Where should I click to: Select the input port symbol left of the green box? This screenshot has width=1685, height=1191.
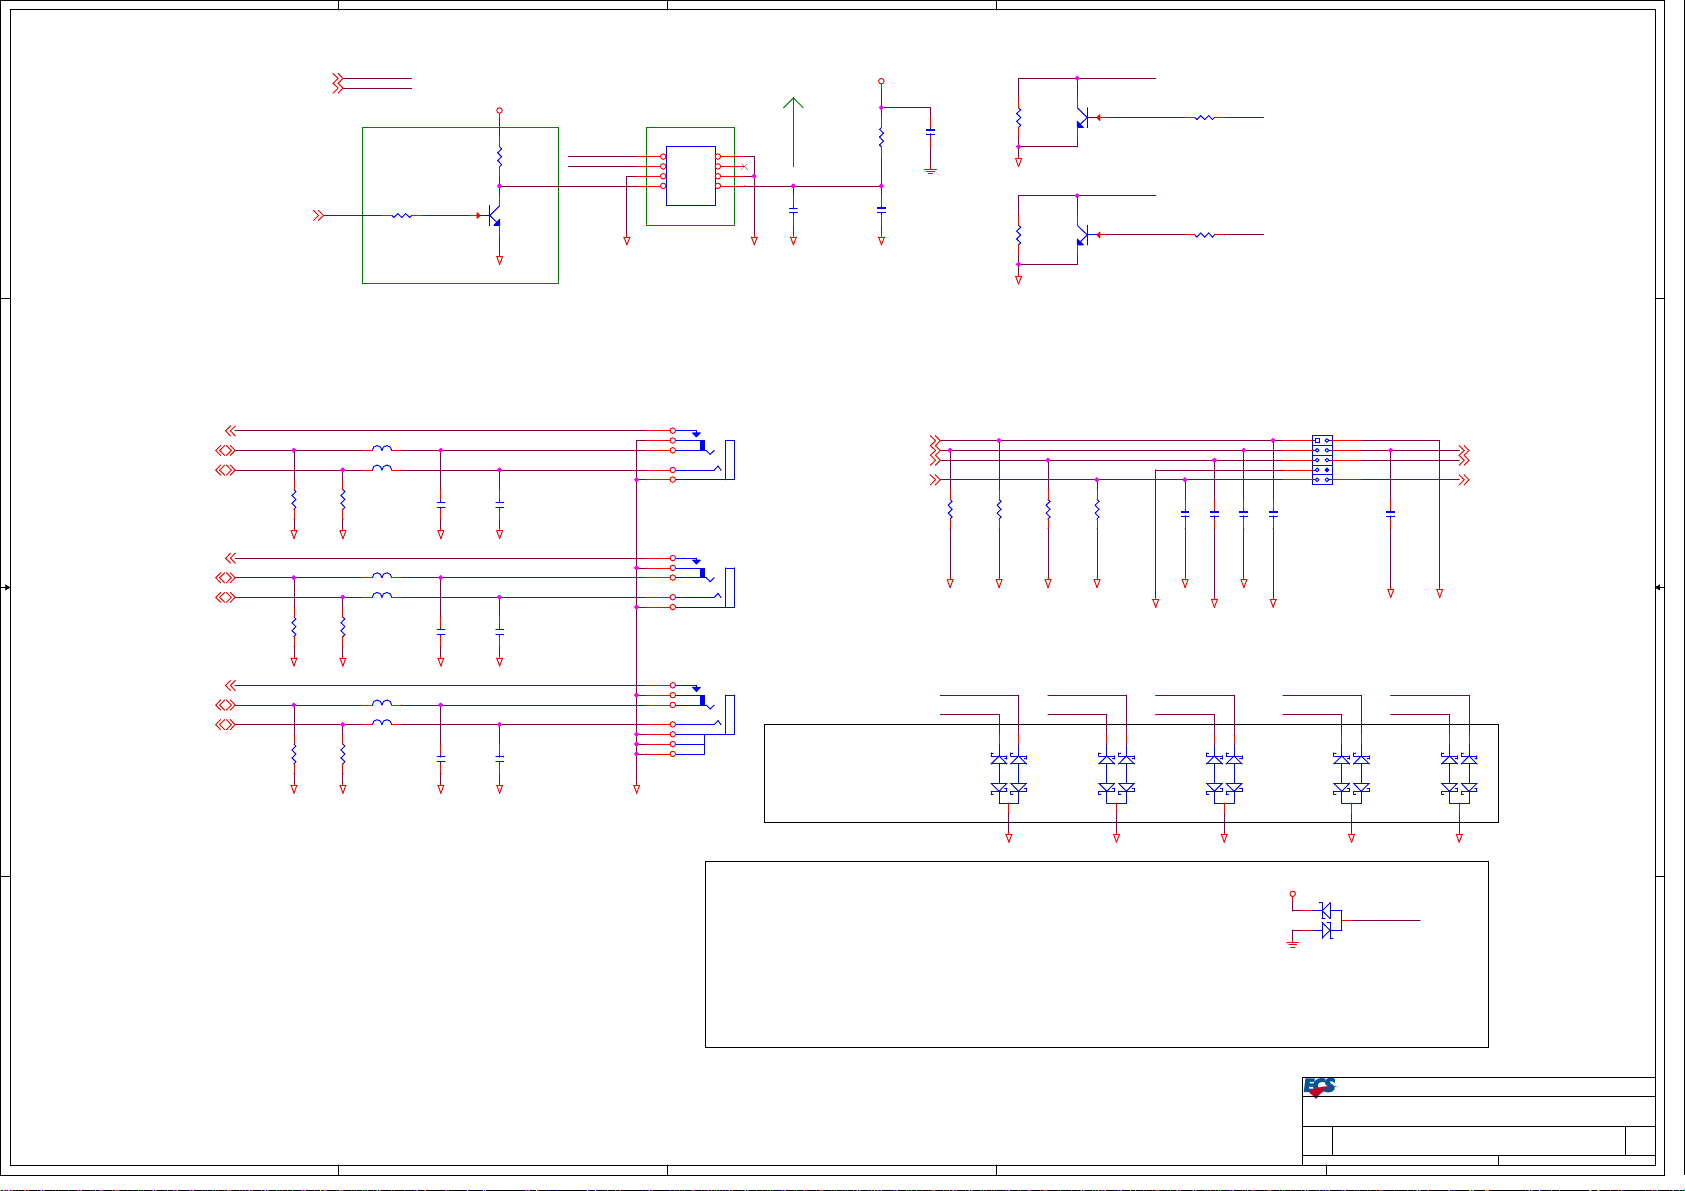coord(319,215)
